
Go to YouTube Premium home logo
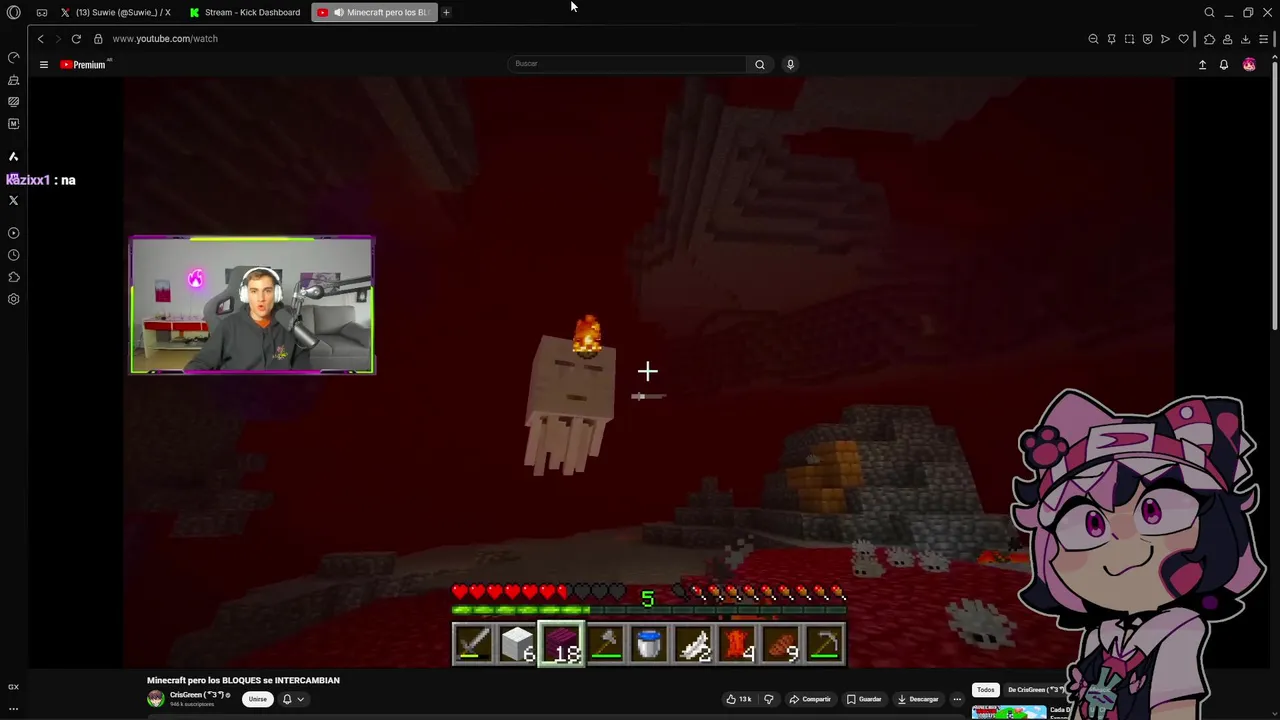(x=84, y=64)
